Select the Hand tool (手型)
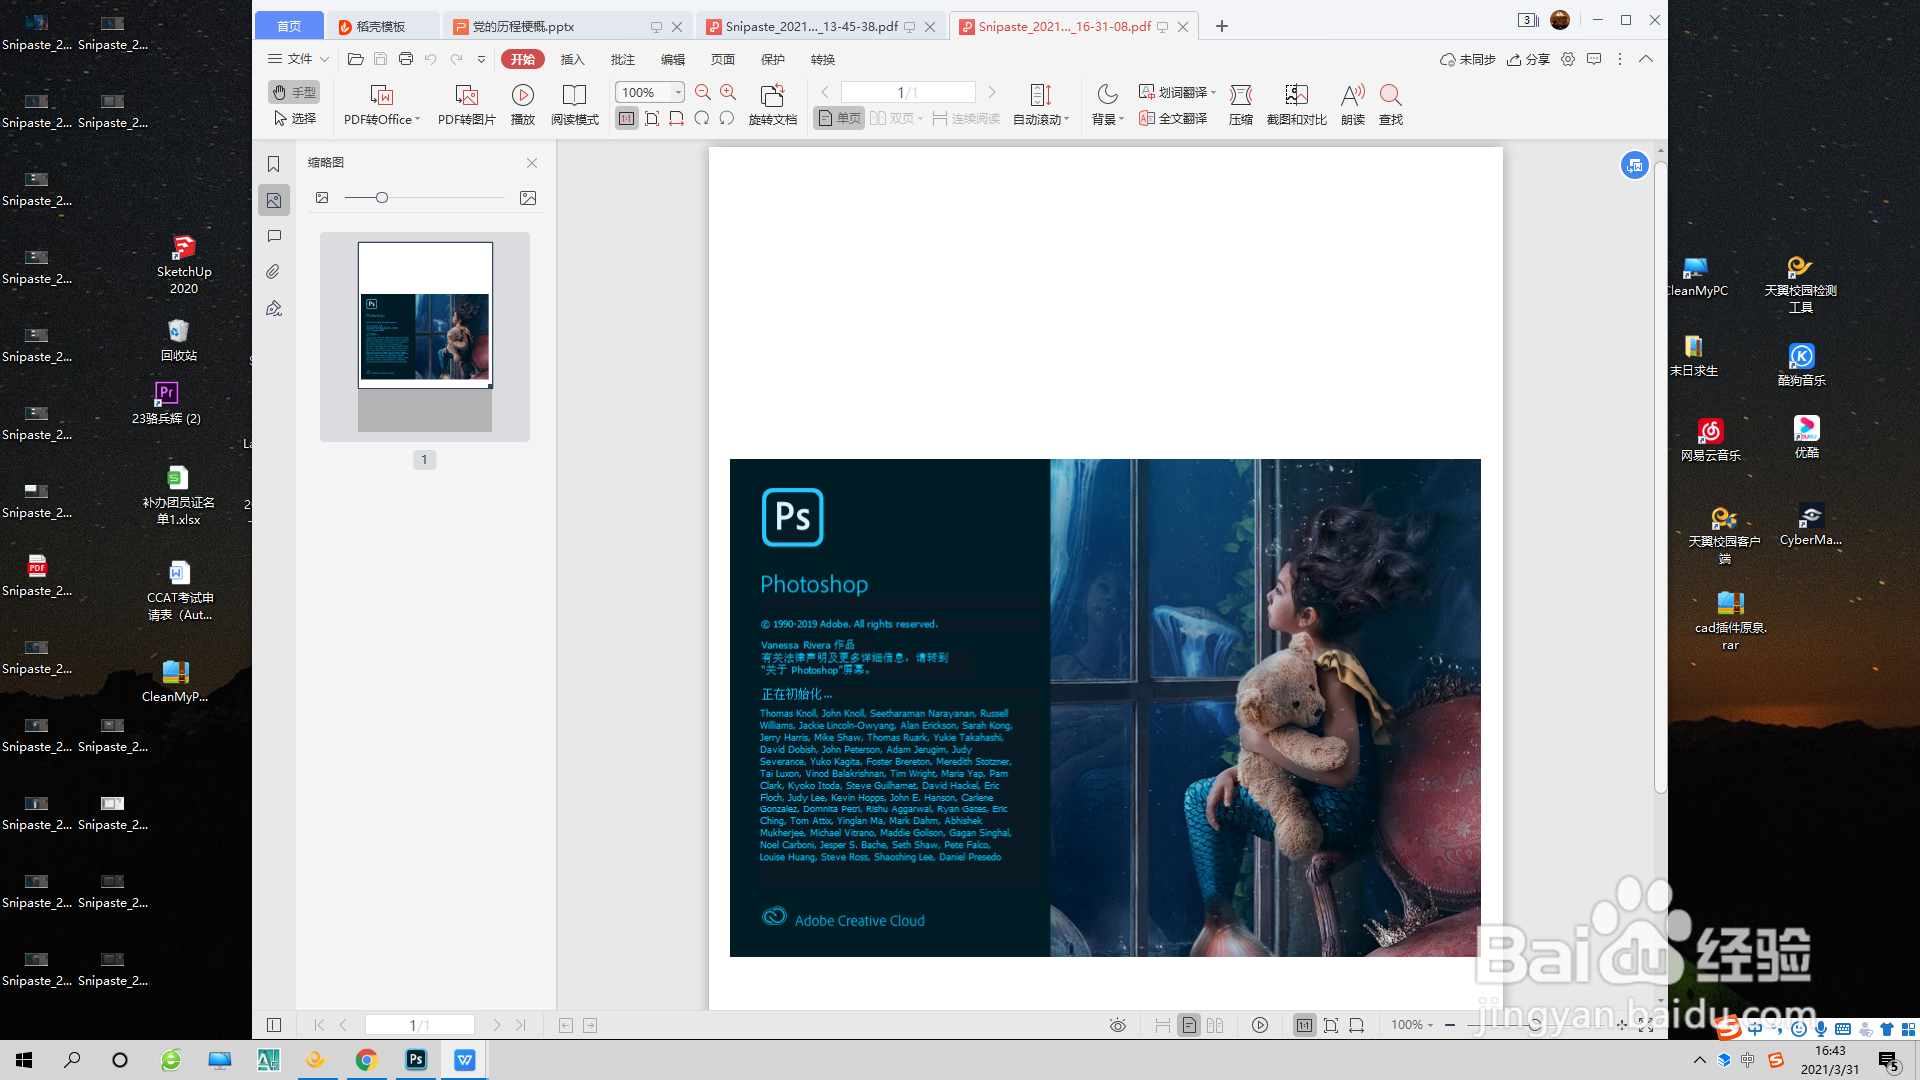1920x1080 pixels. click(x=294, y=92)
